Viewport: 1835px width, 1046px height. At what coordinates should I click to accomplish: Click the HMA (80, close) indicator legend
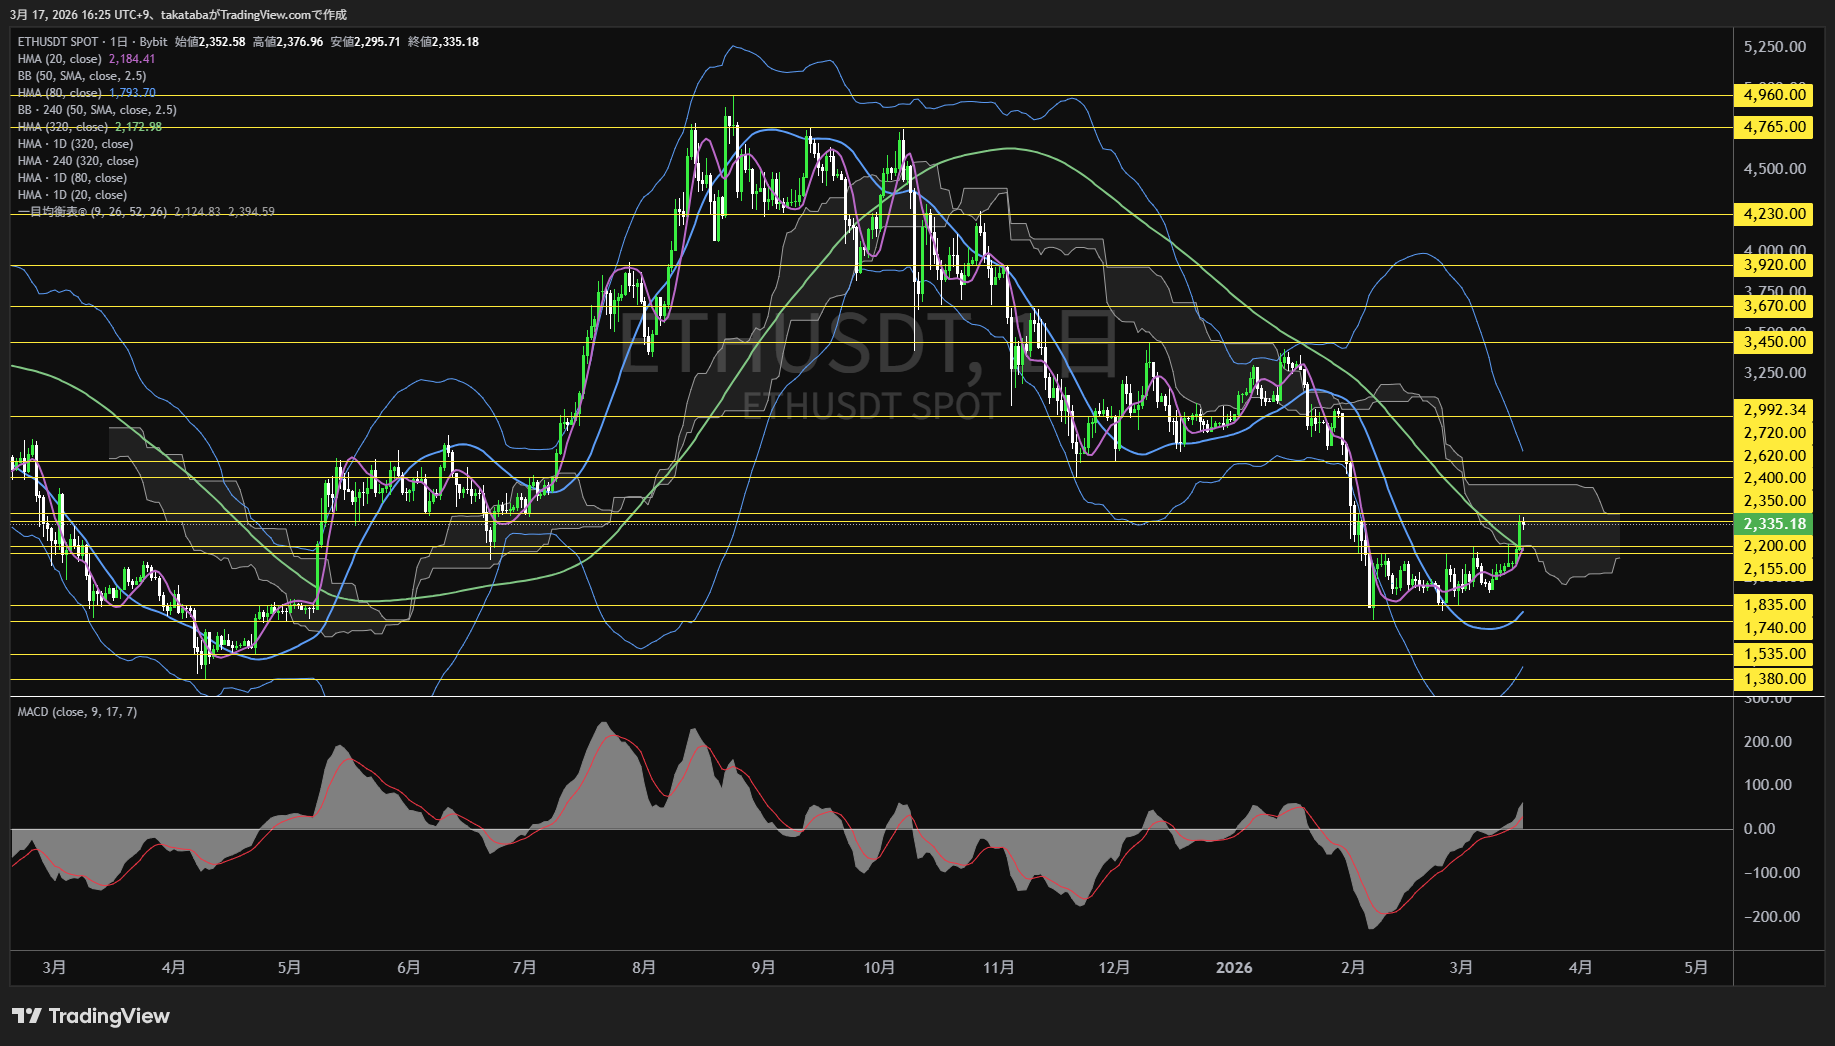(60, 93)
